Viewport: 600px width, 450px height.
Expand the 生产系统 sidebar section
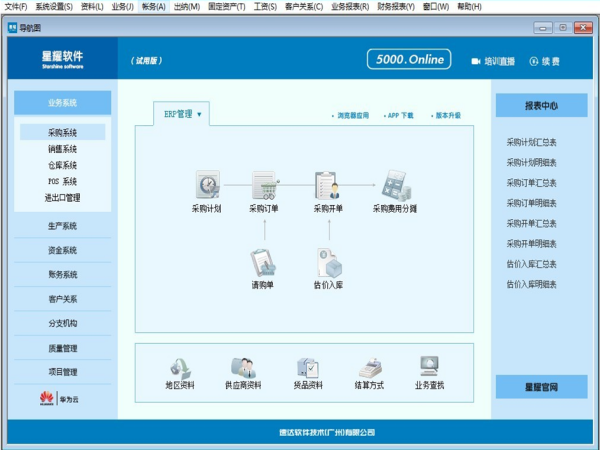(62, 226)
